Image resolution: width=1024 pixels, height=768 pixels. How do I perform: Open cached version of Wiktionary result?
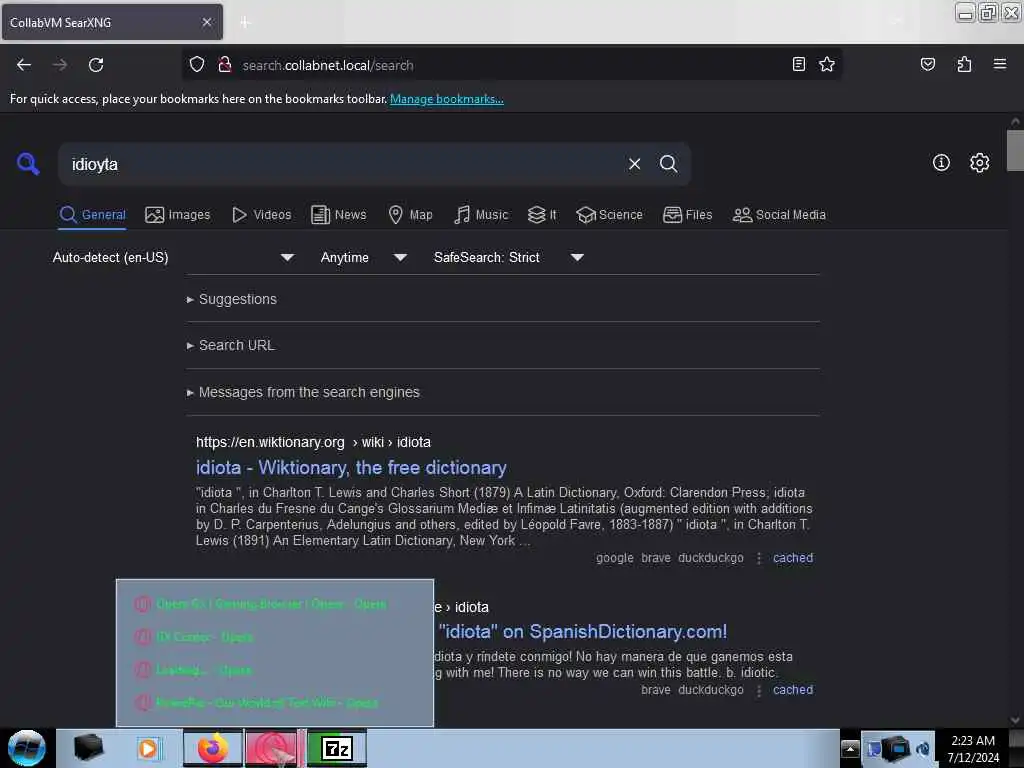click(793, 558)
